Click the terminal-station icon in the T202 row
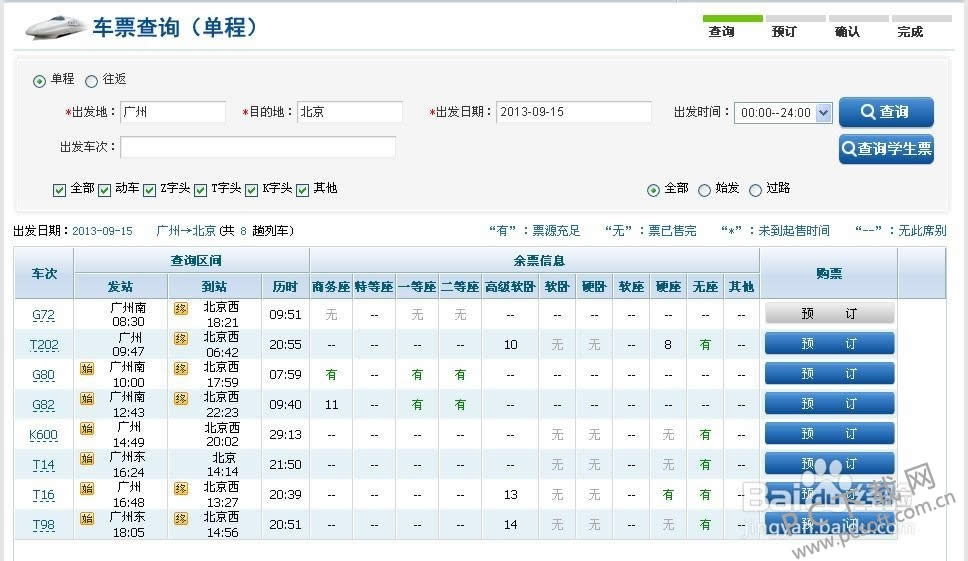 coord(181,338)
